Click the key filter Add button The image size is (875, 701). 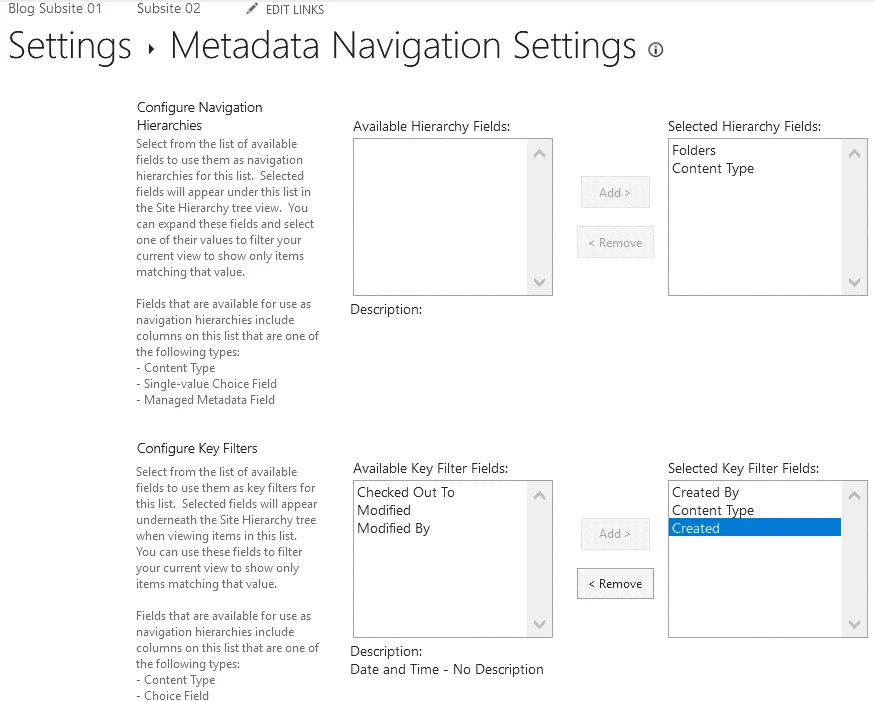tap(614, 534)
